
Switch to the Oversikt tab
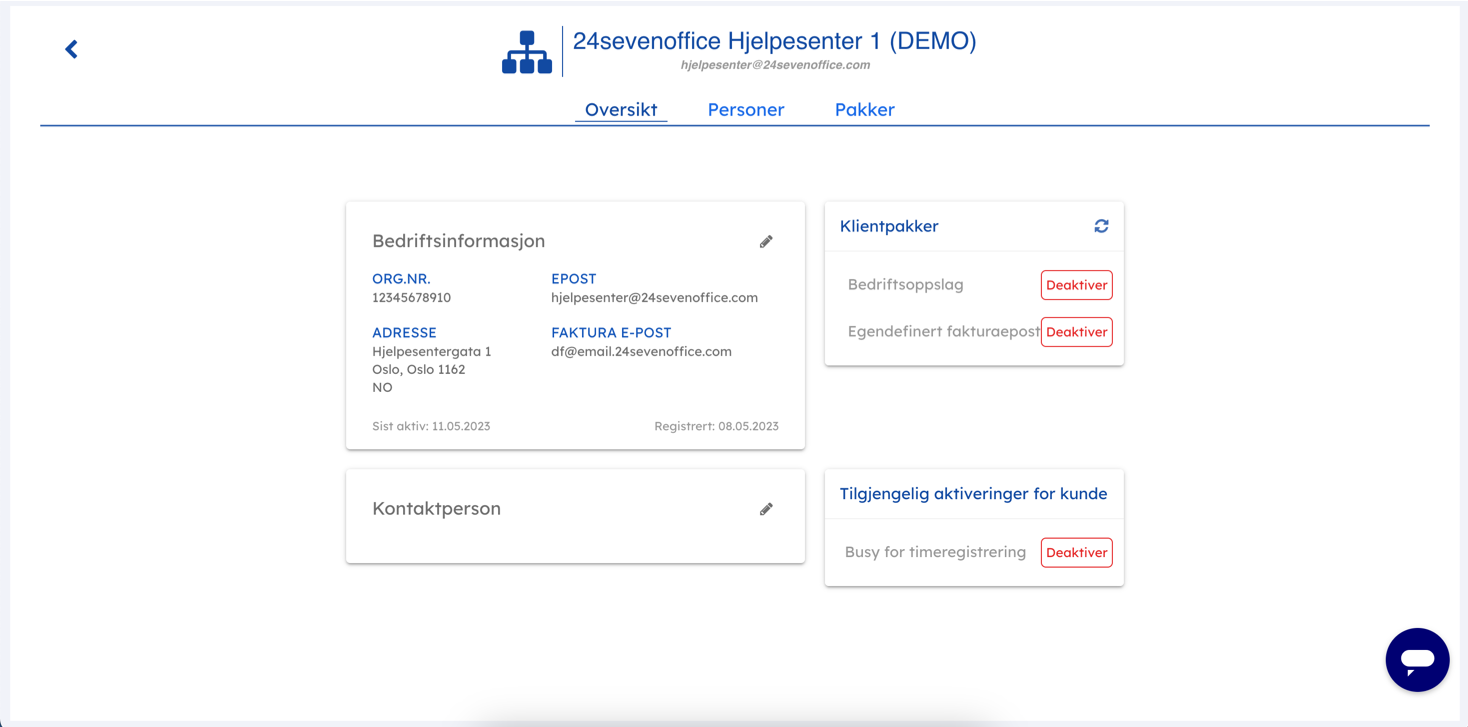pos(621,110)
